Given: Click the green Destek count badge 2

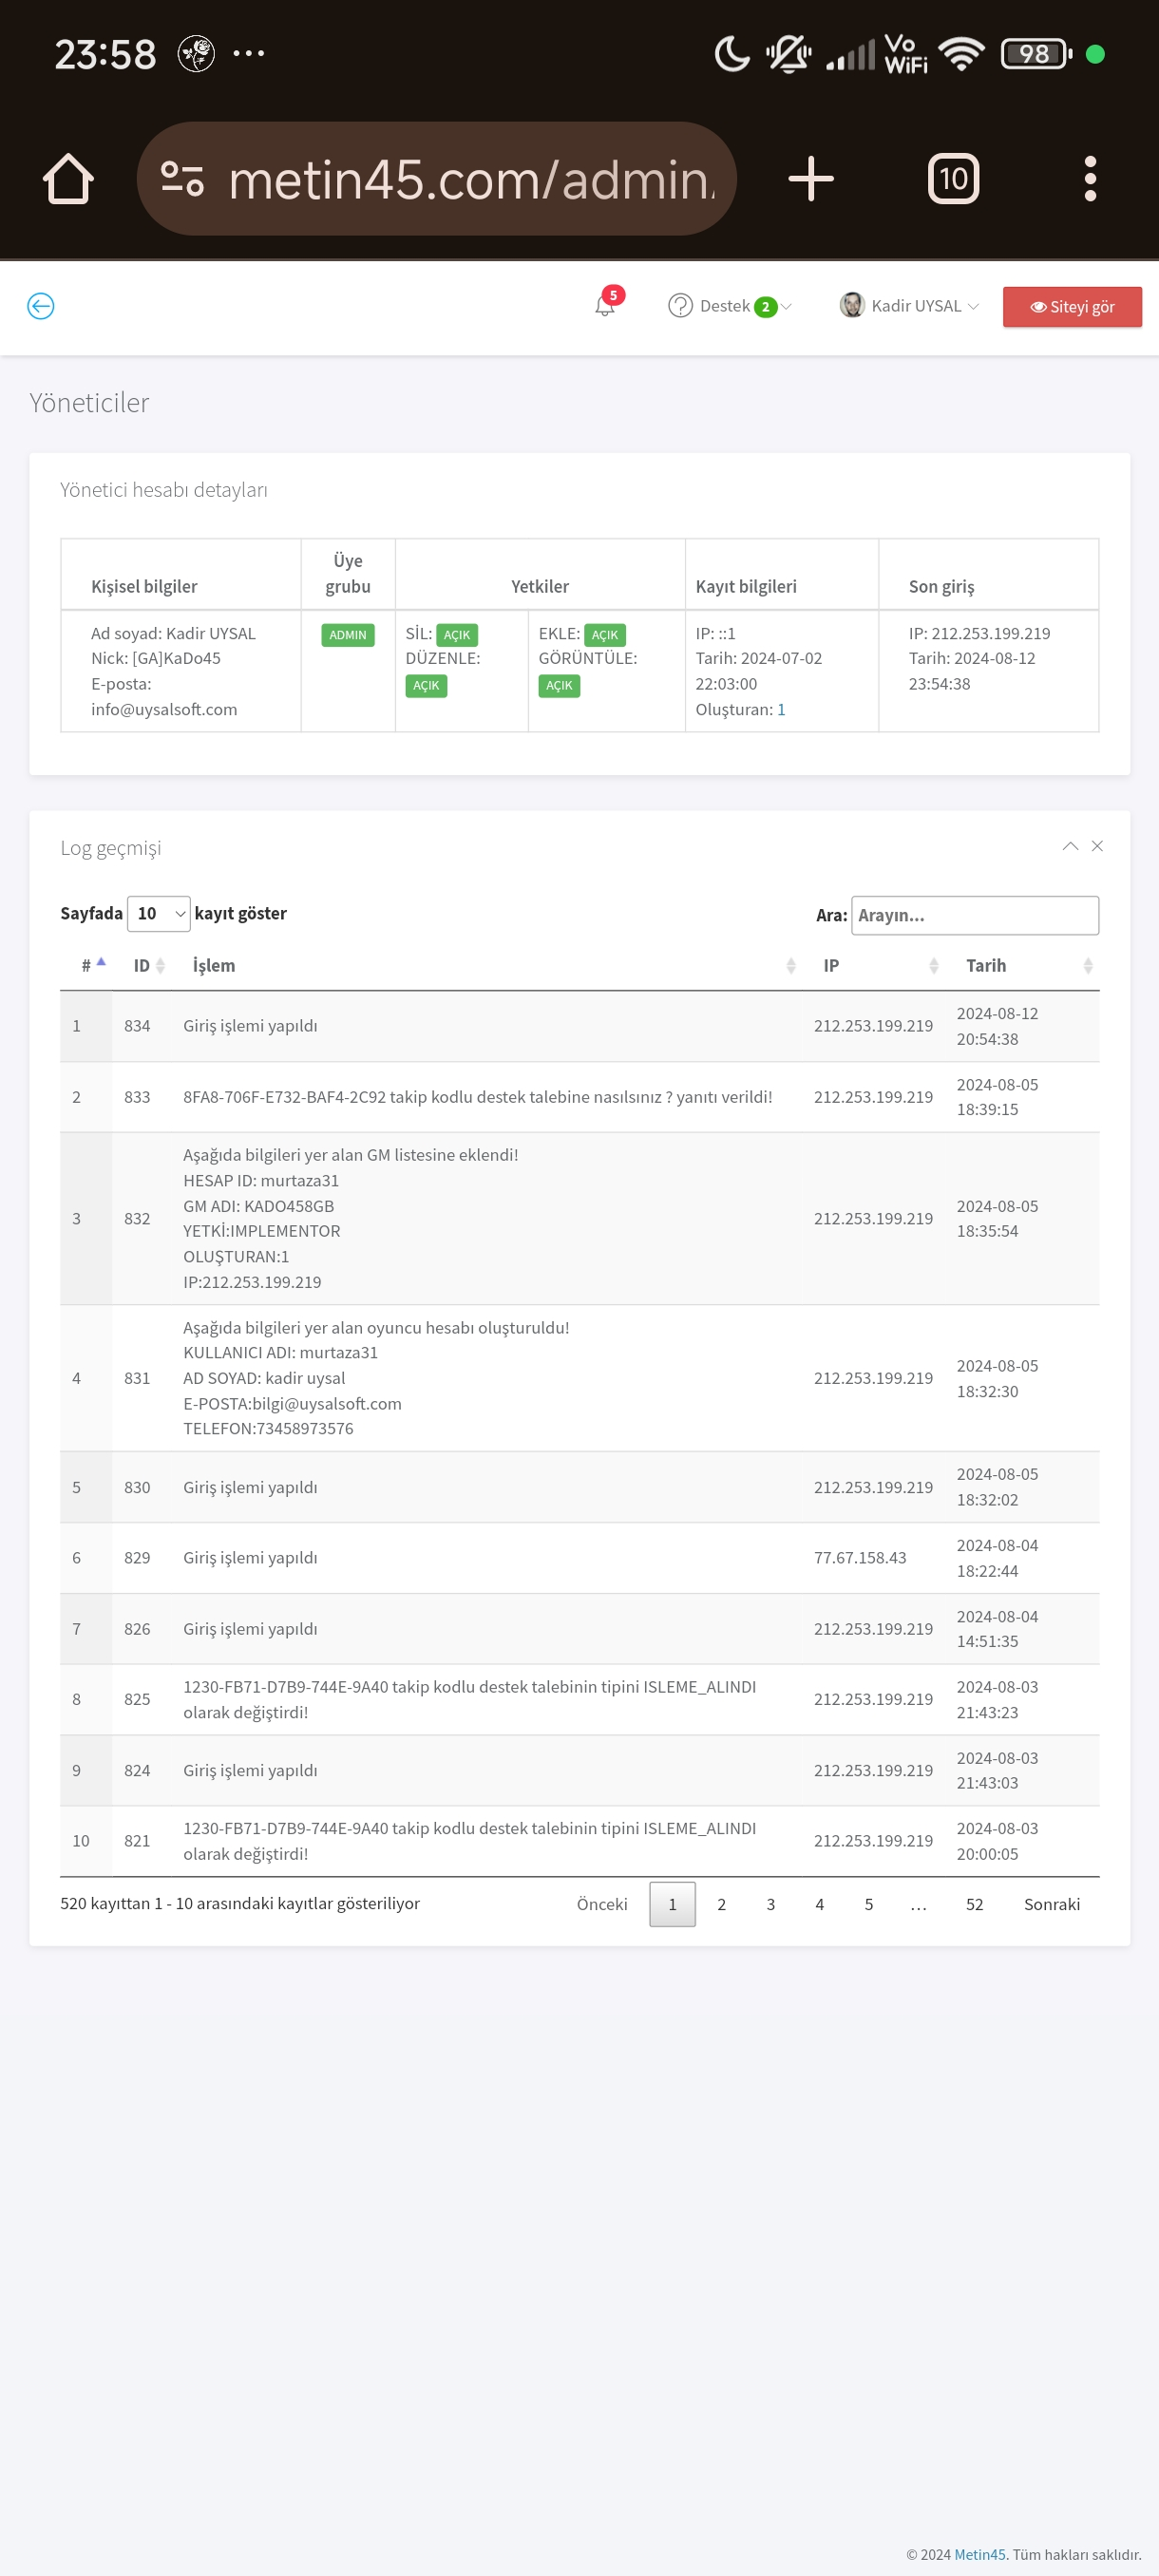Looking at the screenshot, I should click(765, 307).
